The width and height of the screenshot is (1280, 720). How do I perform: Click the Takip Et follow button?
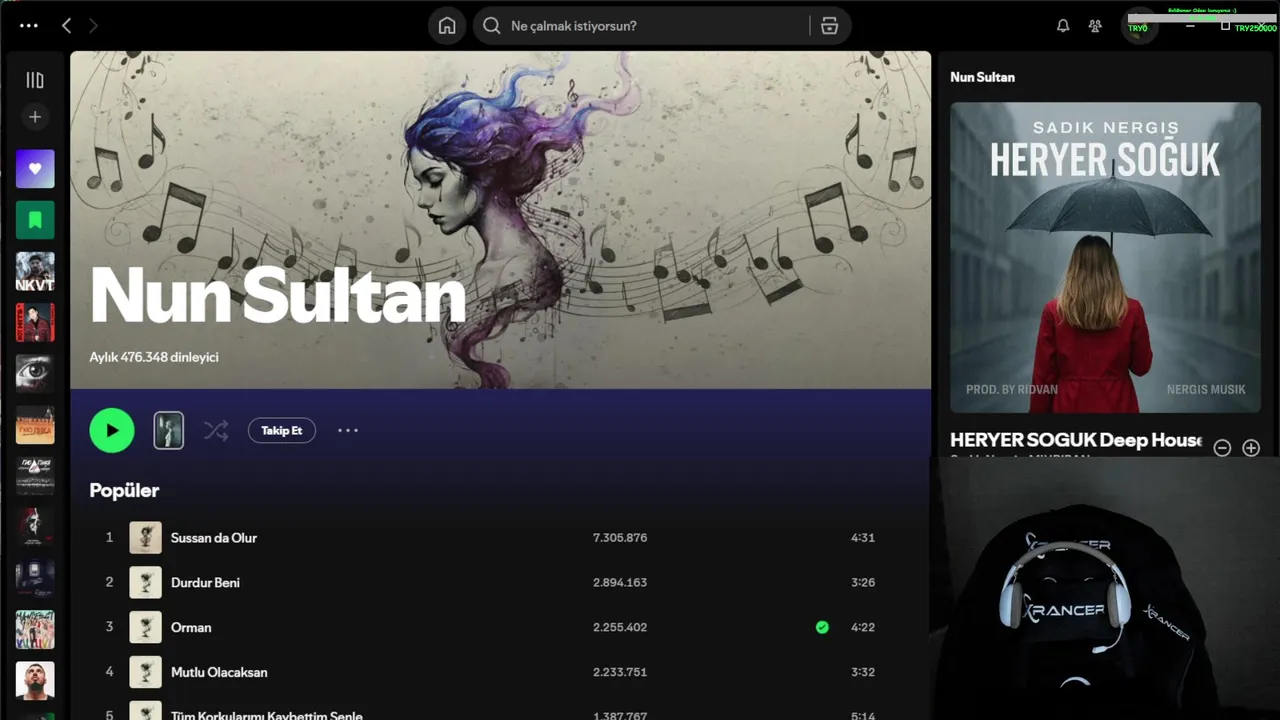(282, 430)
